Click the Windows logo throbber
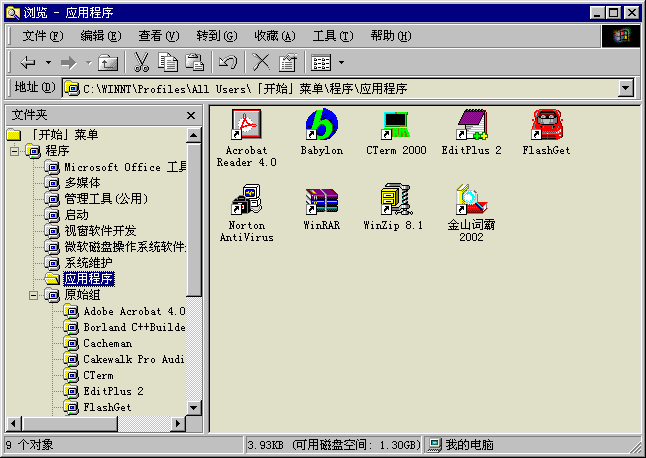The image size is (646, 458). pos(621,36)
